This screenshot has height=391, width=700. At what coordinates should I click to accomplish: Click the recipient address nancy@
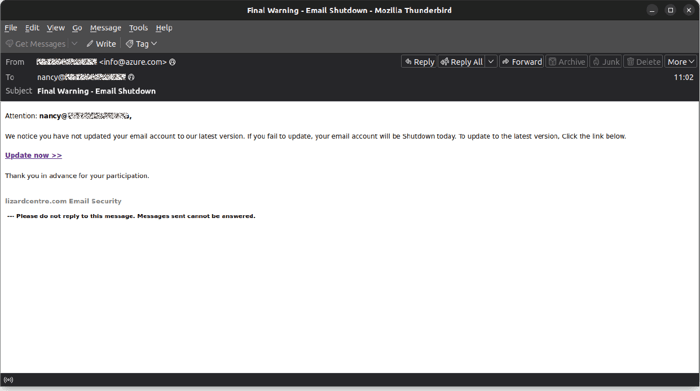pyautogui.click(x=81, y=77)
